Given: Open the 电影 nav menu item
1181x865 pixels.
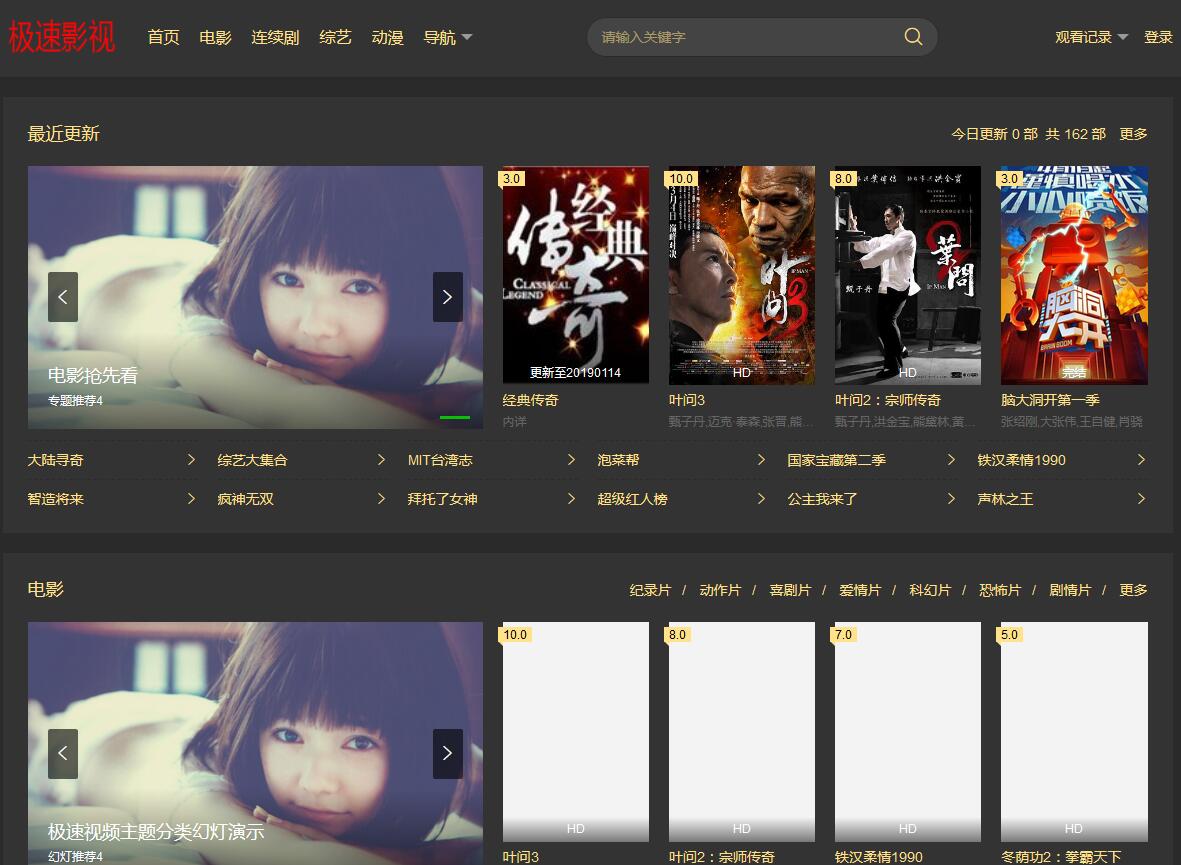Looking at the screenshot, I should point(215,38).
